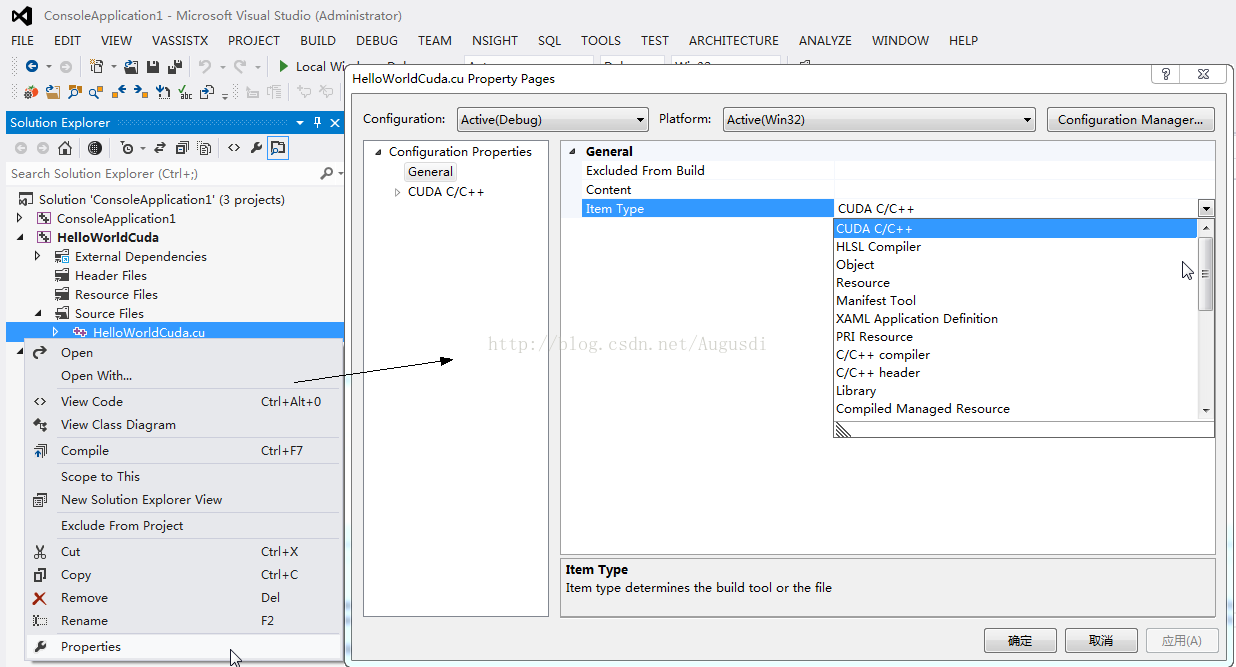The image size is (1236, 667).
Task: Click the Preview Selected Items icon
Action: coord(278,148)
